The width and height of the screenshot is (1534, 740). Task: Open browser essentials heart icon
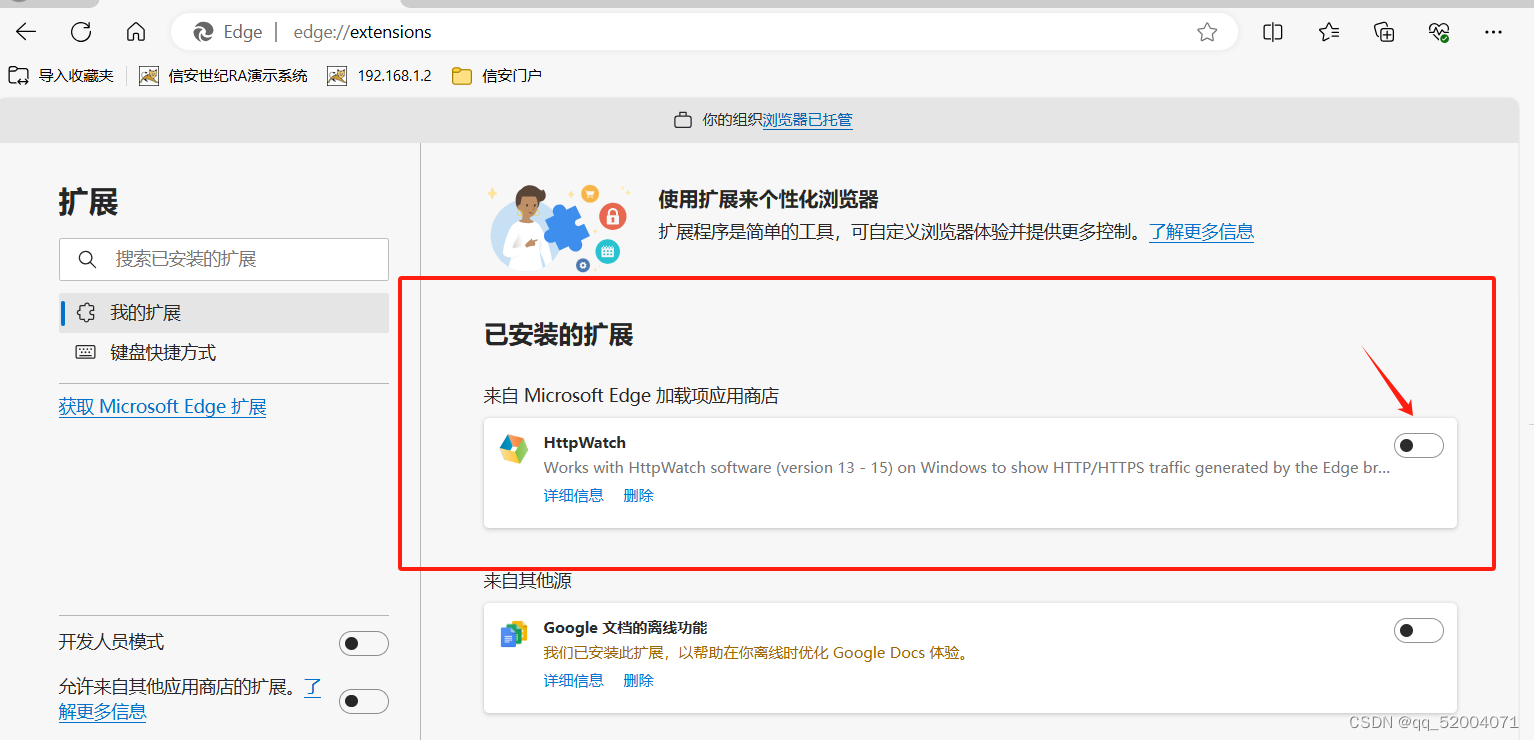(1439, 32)
